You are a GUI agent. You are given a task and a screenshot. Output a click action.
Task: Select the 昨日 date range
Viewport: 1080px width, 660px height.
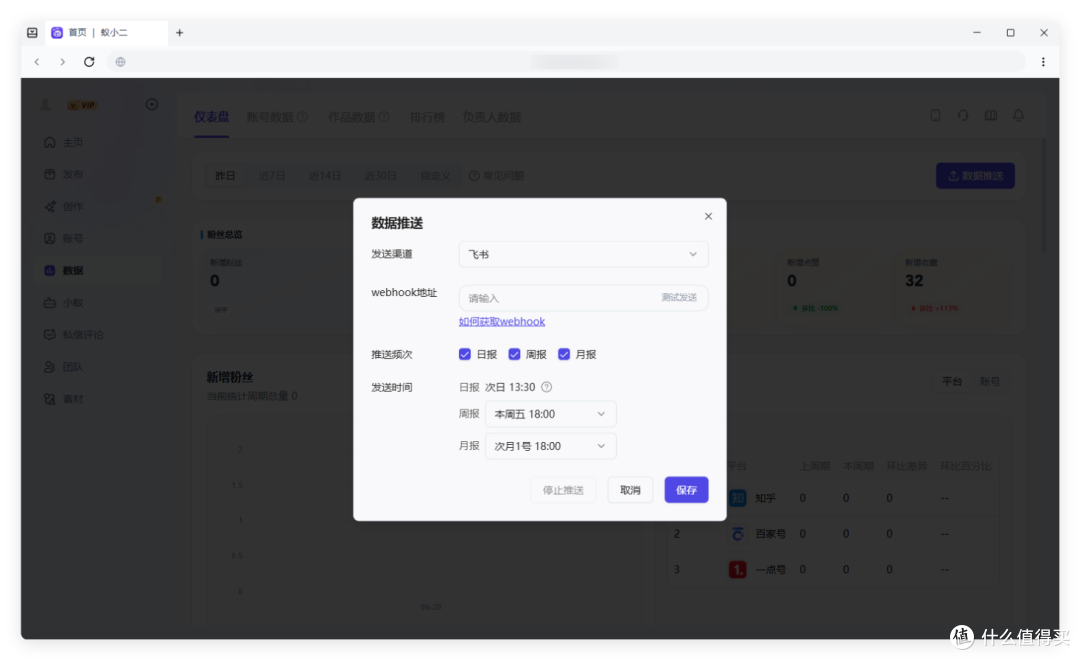[x=225, y=176]
